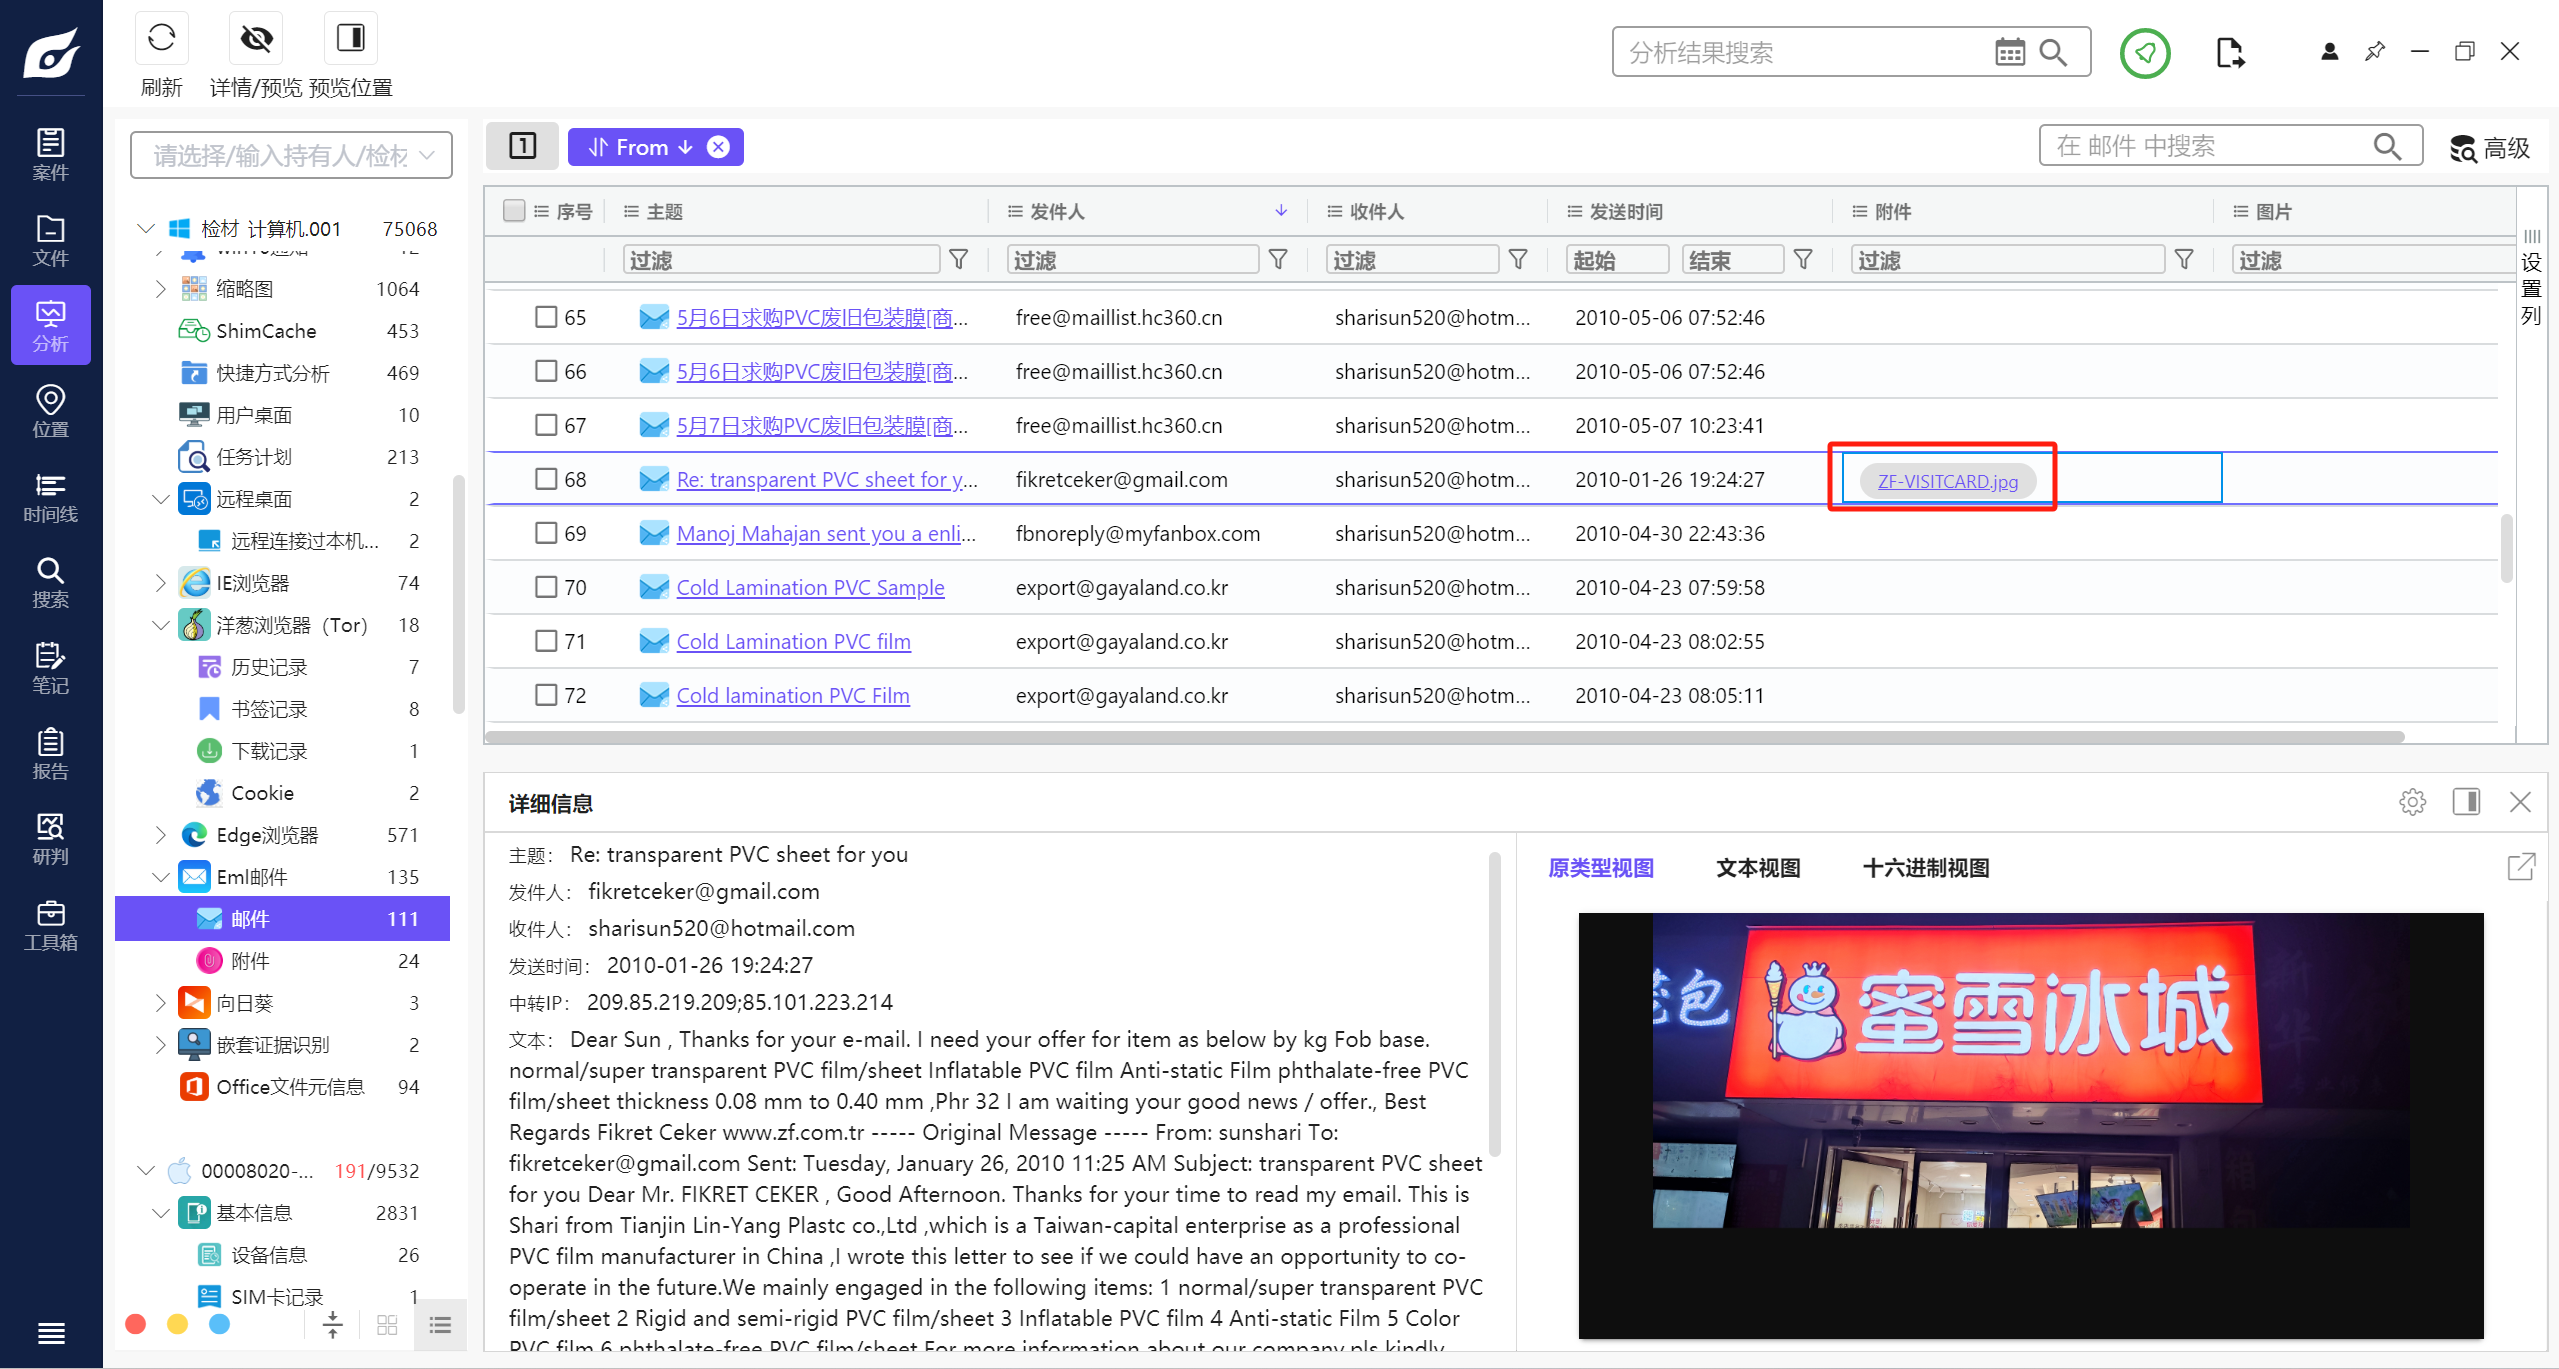This screenshot has height=1369, width=2559.
Task: Click the Refresh (刷新) icon
Action: pos(161,39)
